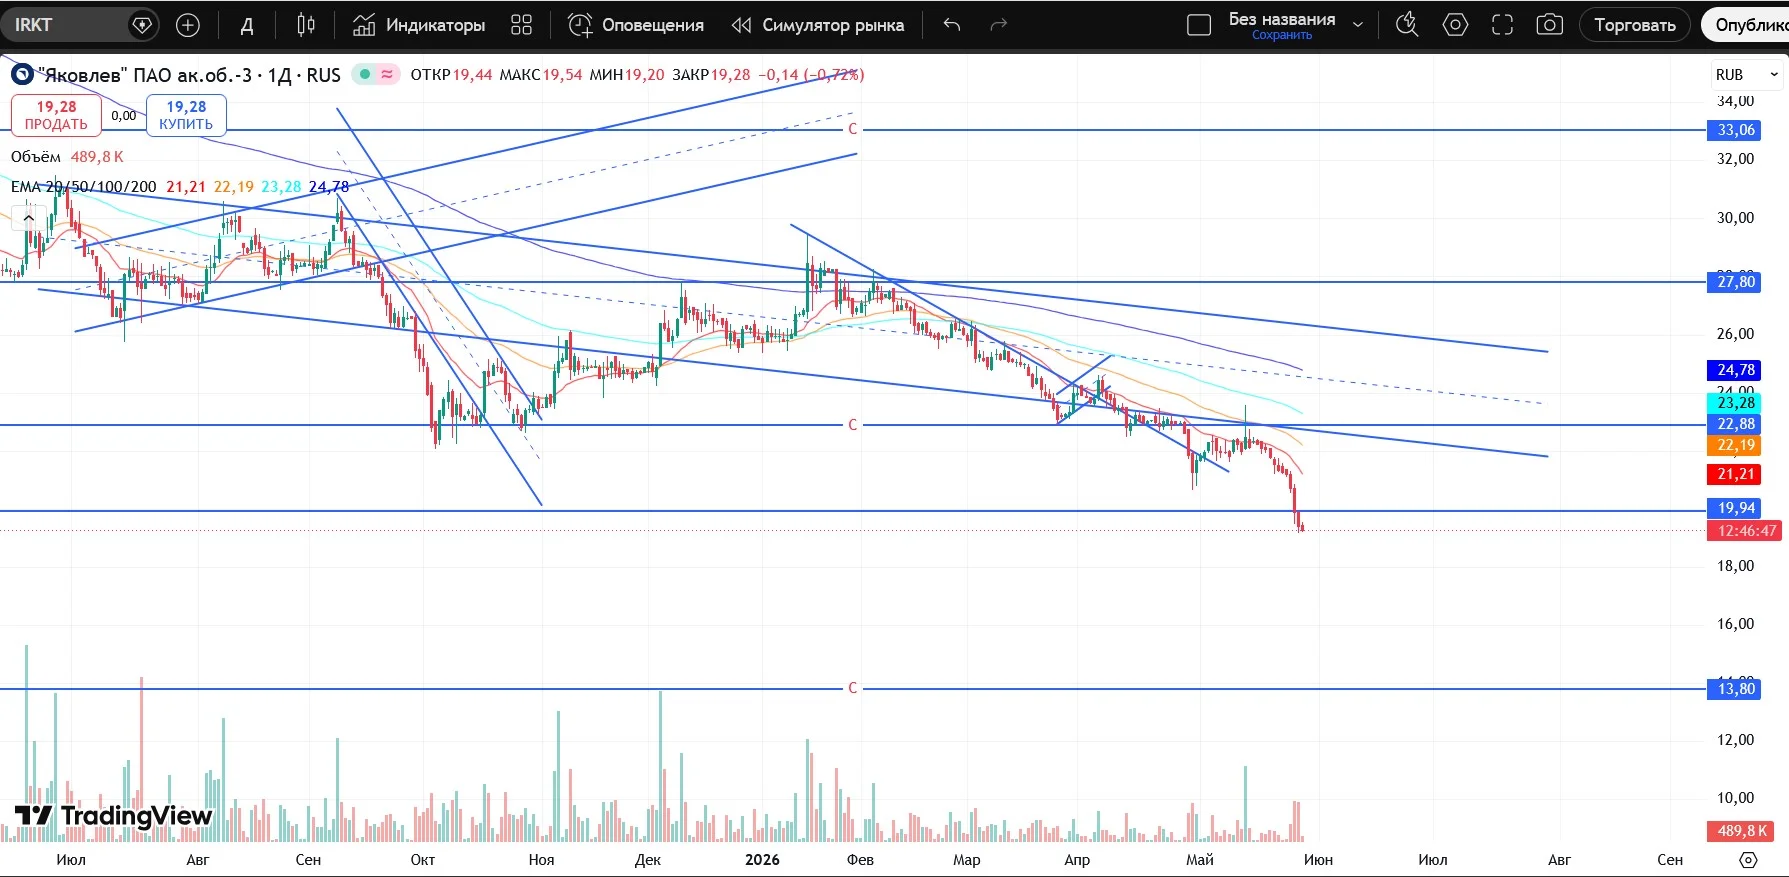Redo the chart action

tap(998, 25)
